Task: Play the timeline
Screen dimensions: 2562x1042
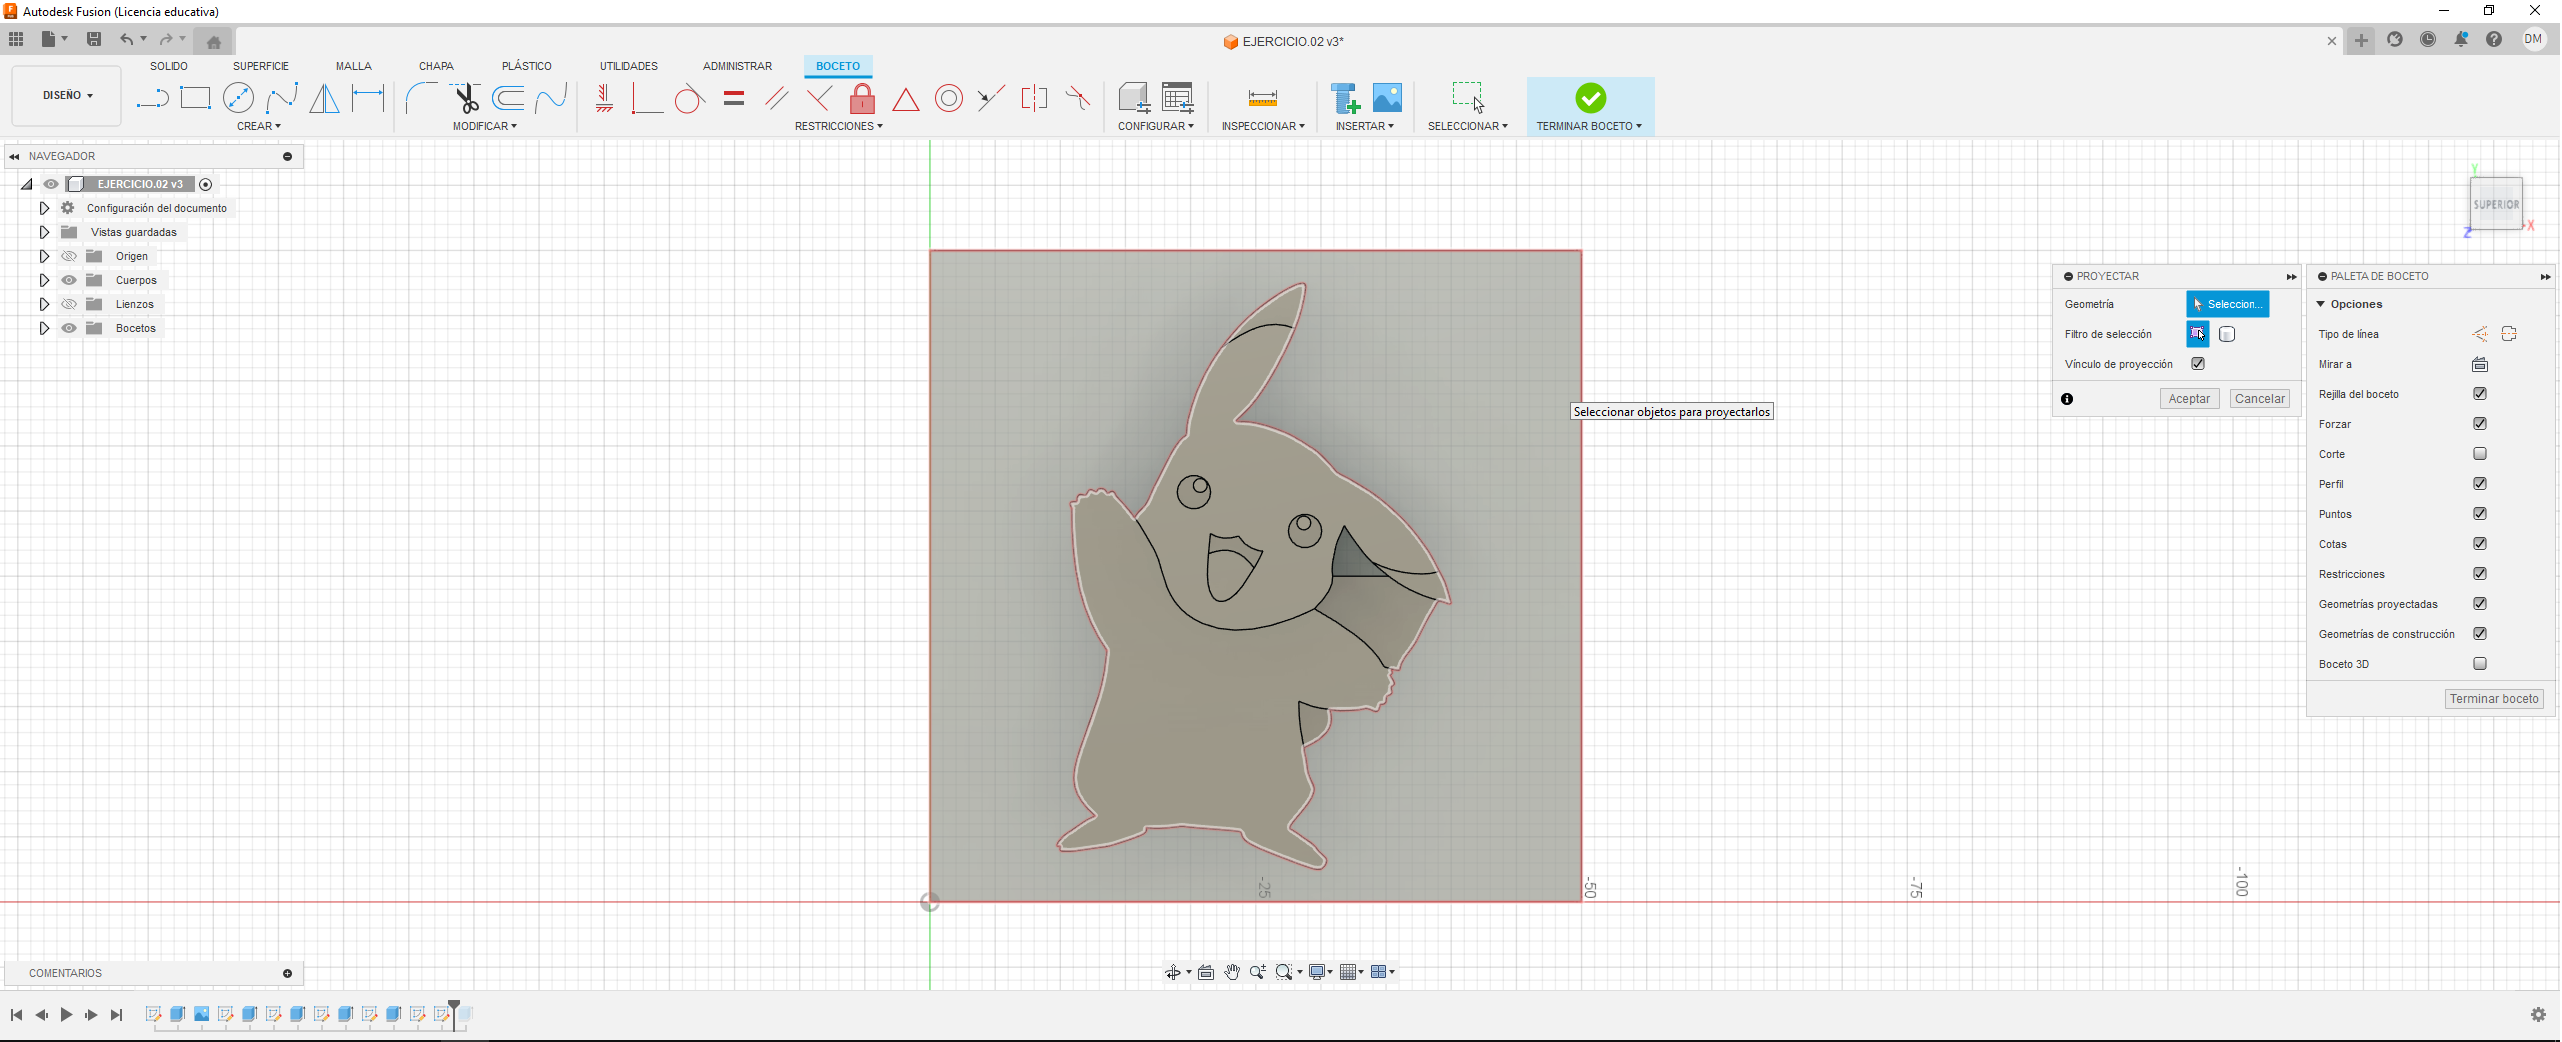Action: 66,1015
